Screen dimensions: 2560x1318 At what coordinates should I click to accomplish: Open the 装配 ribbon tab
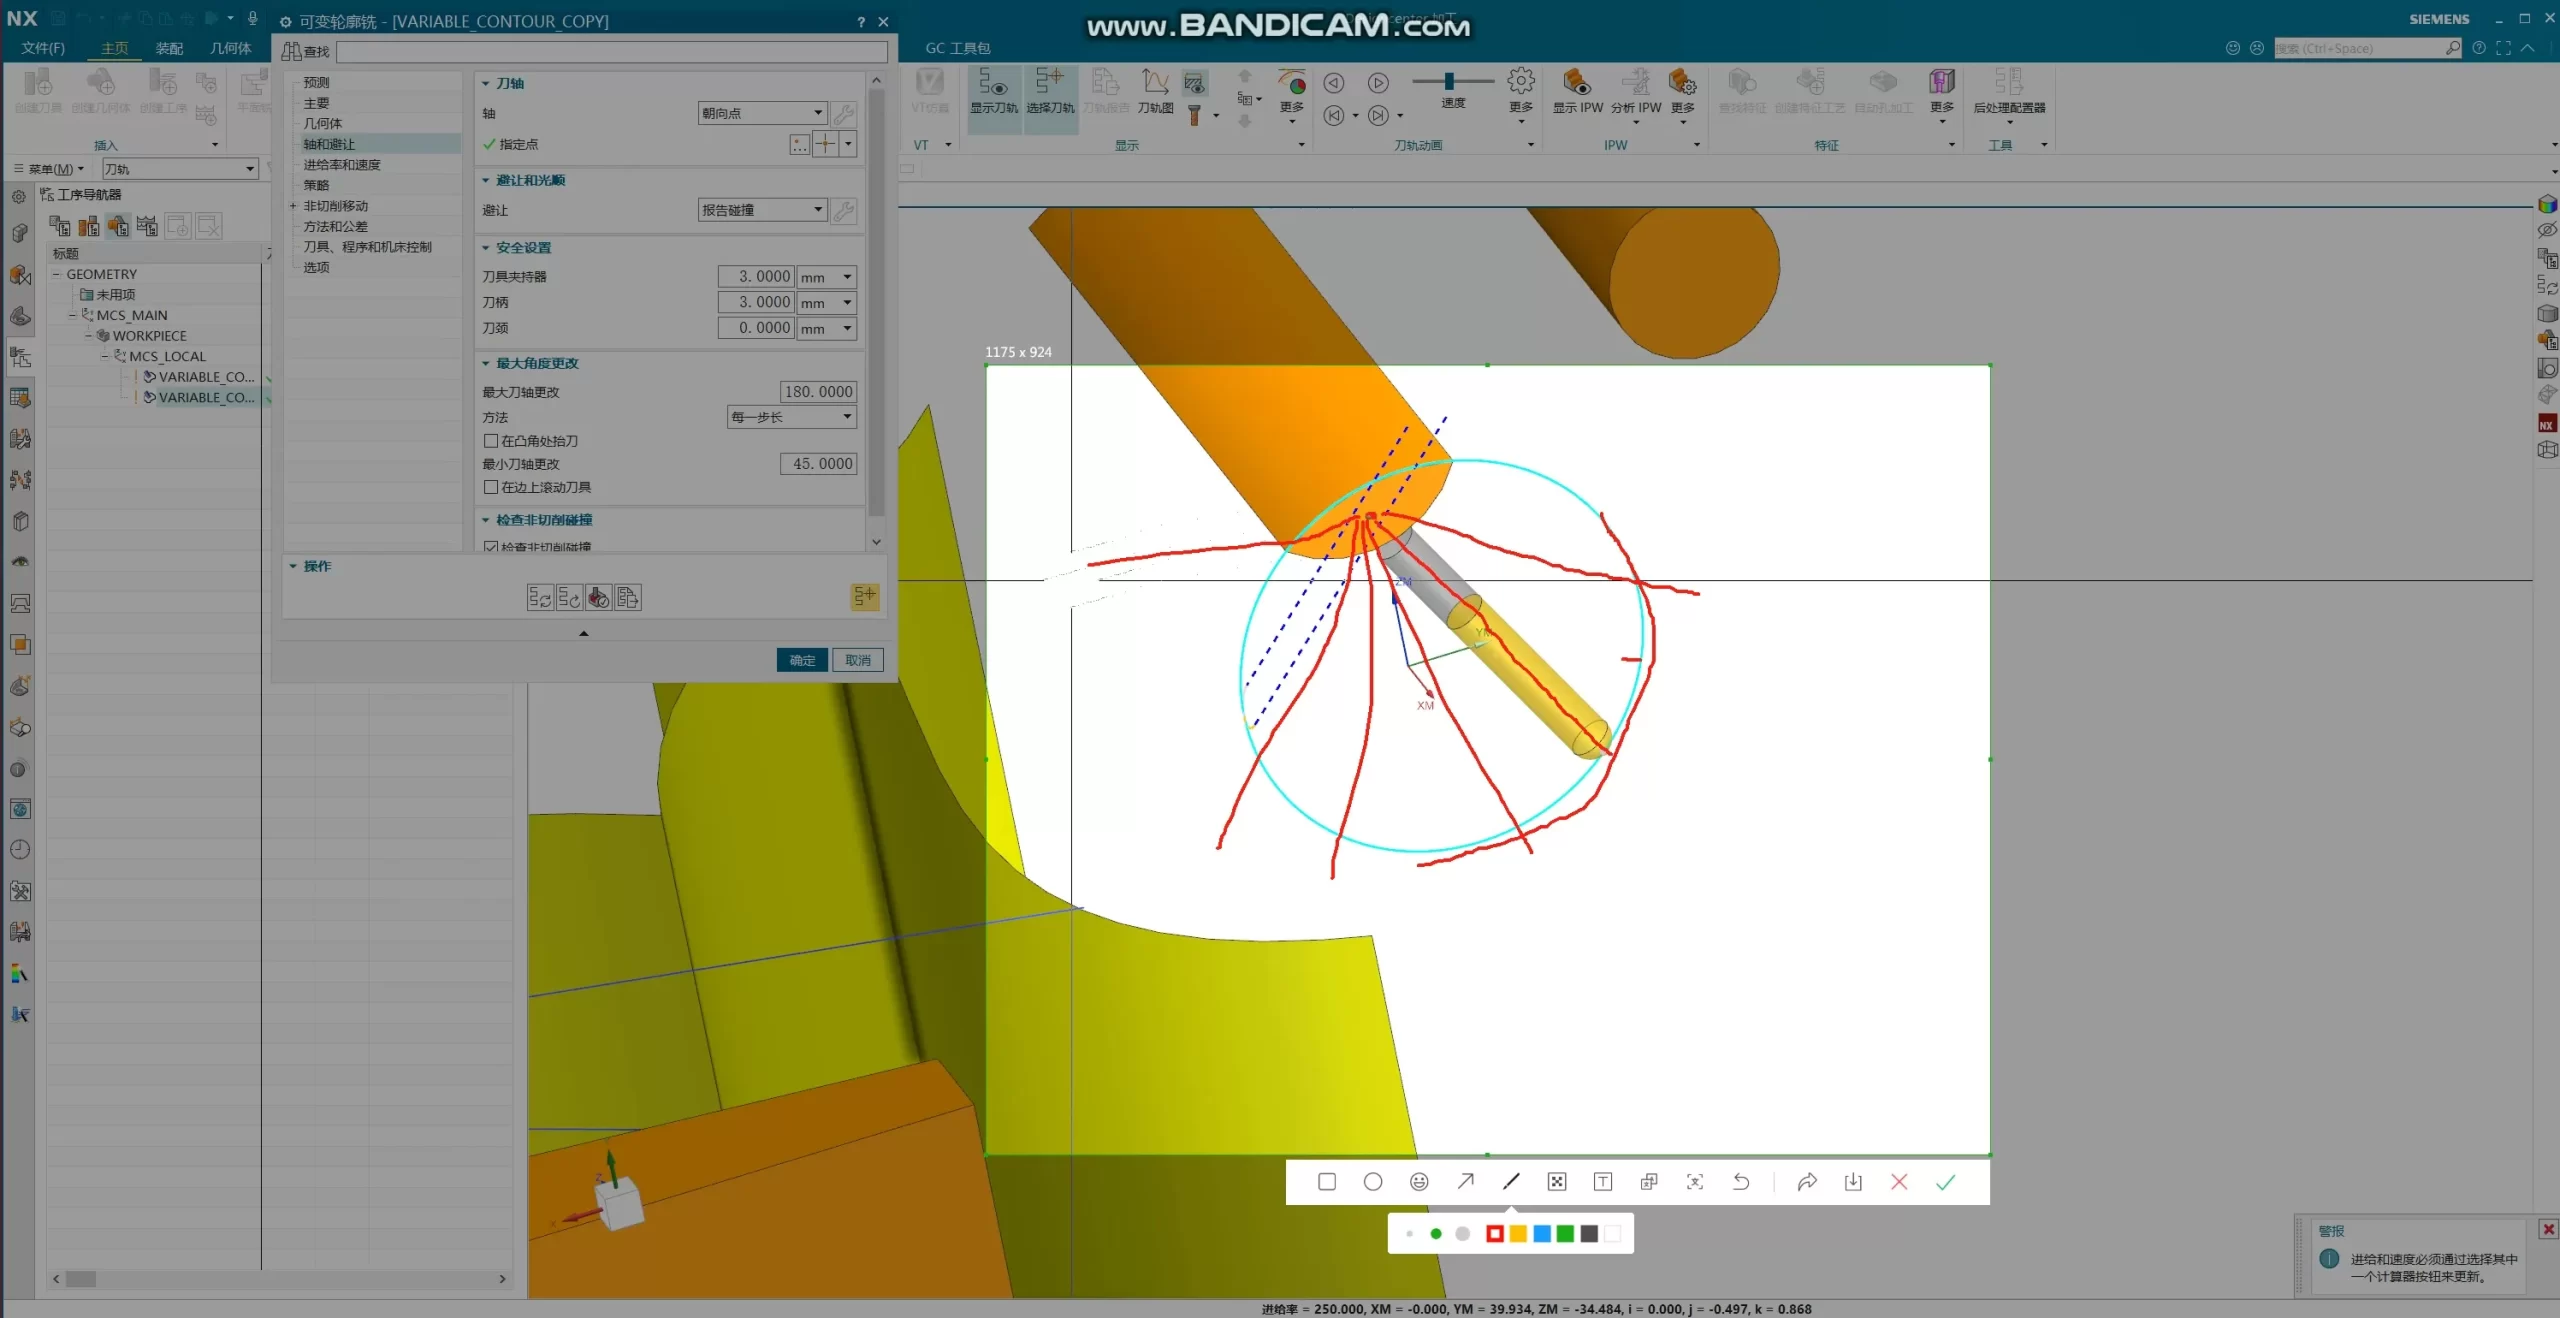[x=169, y=48]
